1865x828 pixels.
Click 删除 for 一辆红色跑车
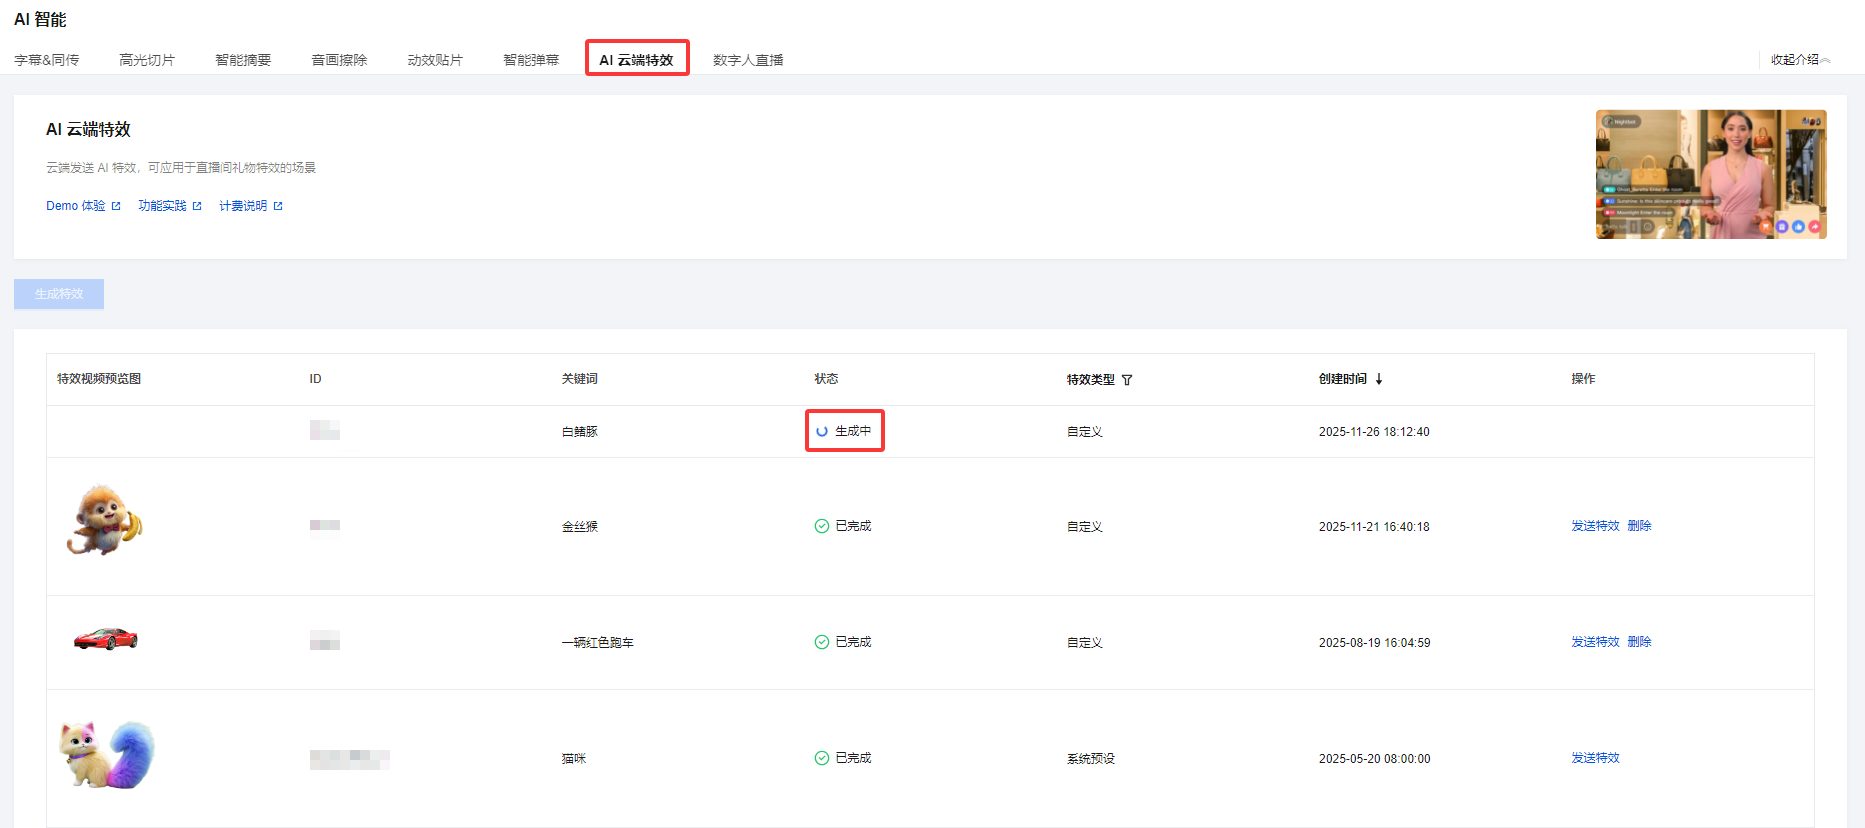[x=1639, y=642]
